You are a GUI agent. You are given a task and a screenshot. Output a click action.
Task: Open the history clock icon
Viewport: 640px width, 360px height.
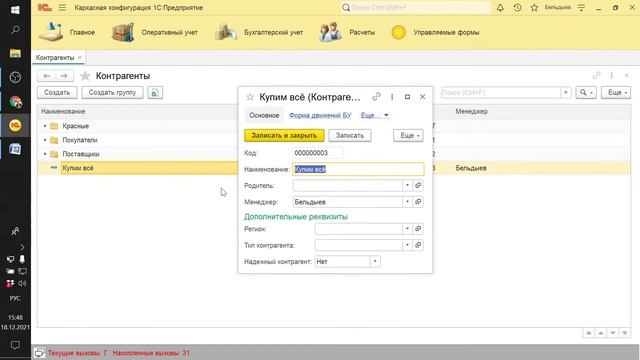(517, 8)
